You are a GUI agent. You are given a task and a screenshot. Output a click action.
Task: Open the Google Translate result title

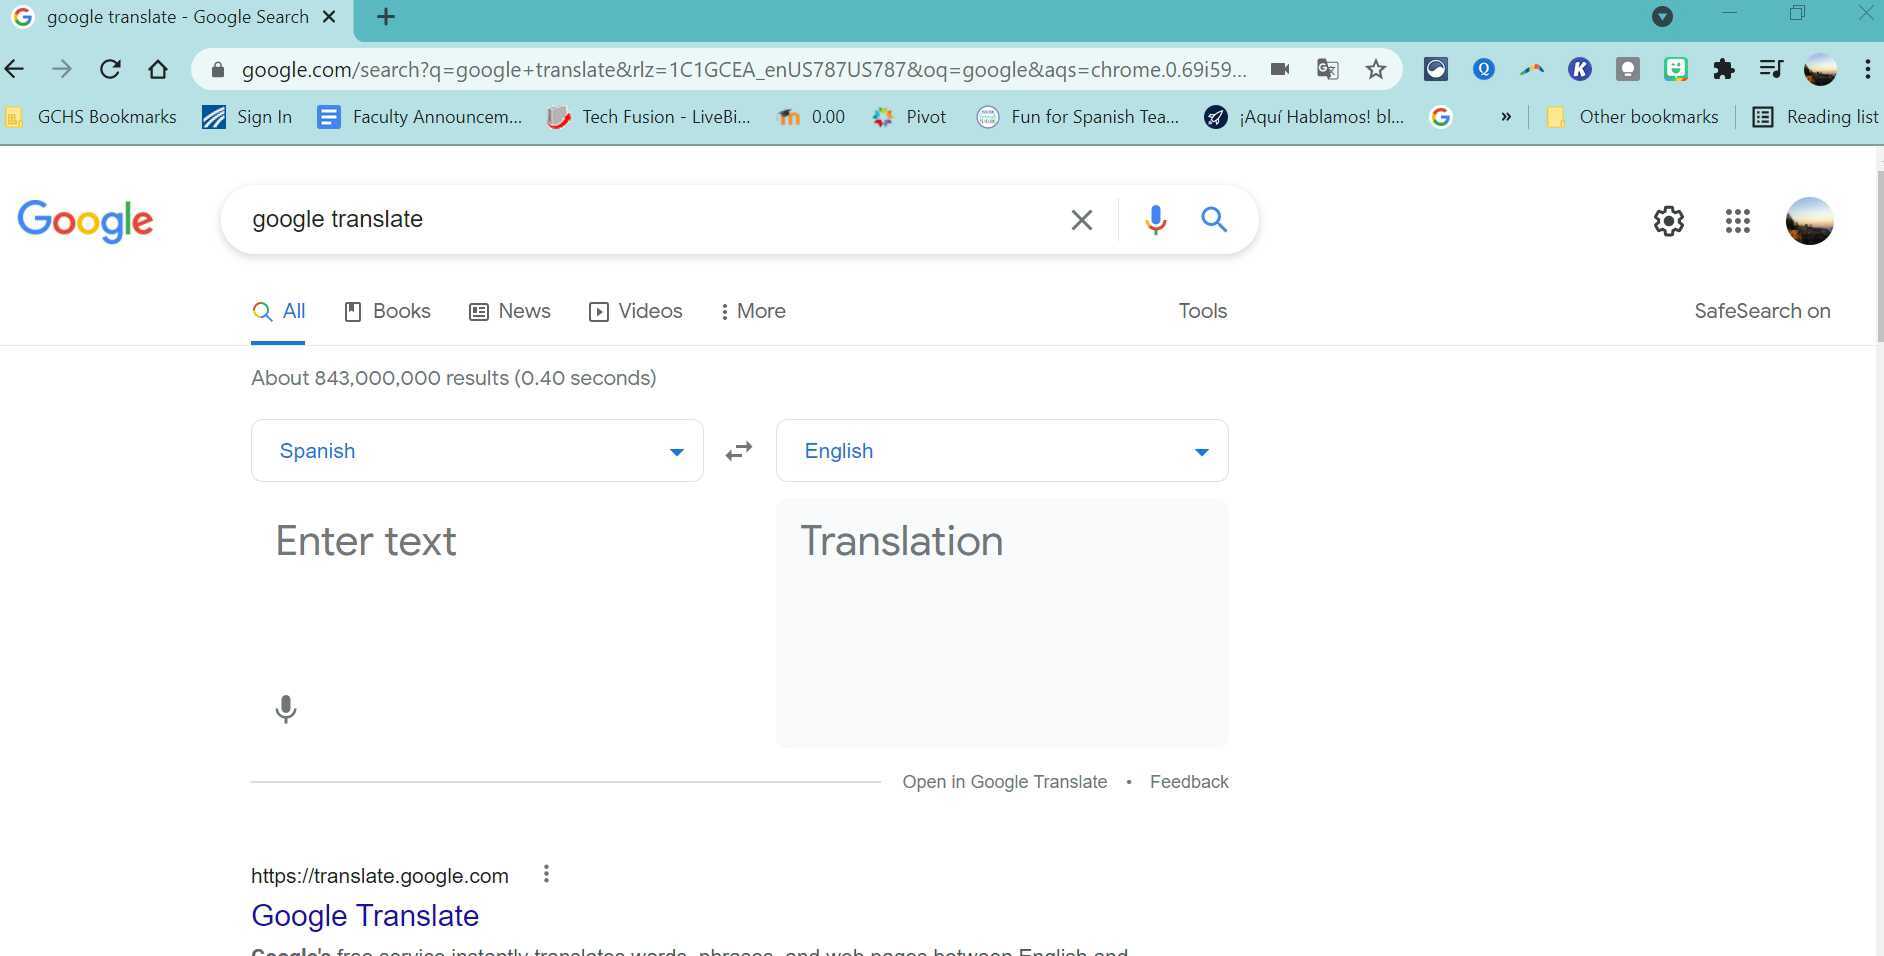point(365,916)
